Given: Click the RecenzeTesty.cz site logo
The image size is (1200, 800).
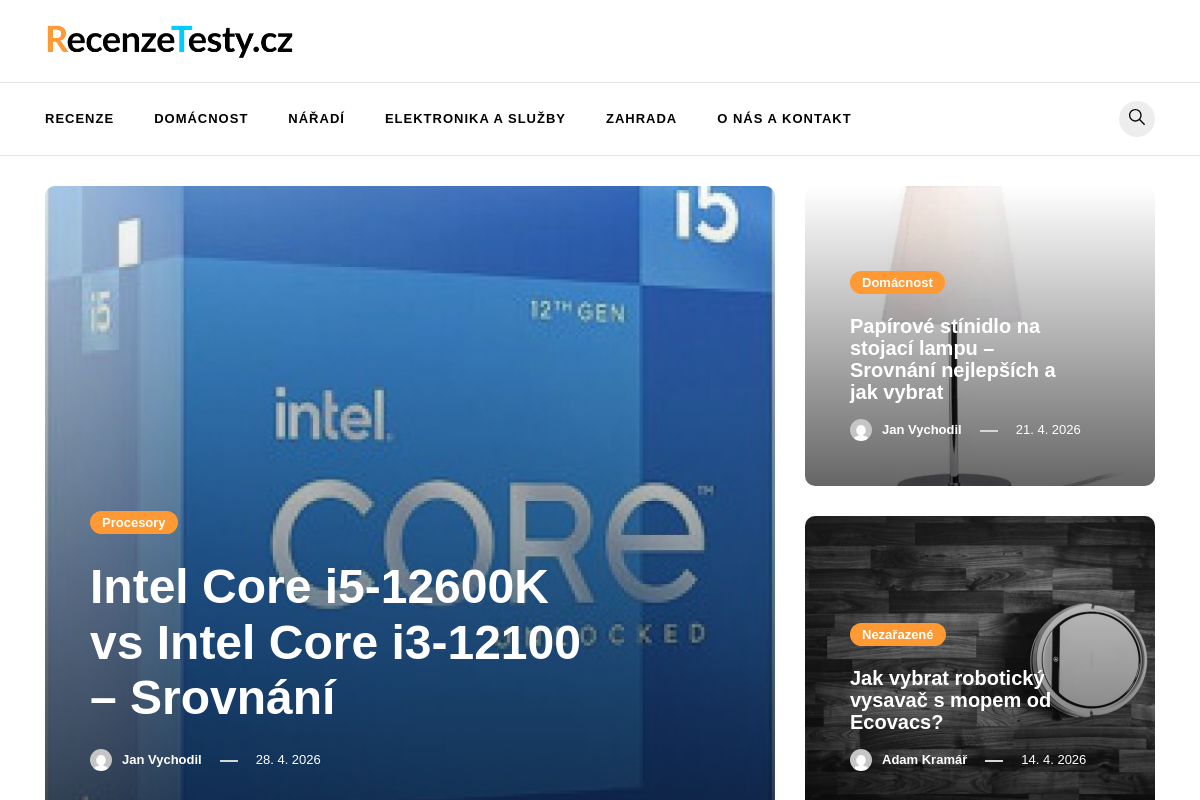Looking at the screenshot, I should pyautogui.click(x=170, y=40).
